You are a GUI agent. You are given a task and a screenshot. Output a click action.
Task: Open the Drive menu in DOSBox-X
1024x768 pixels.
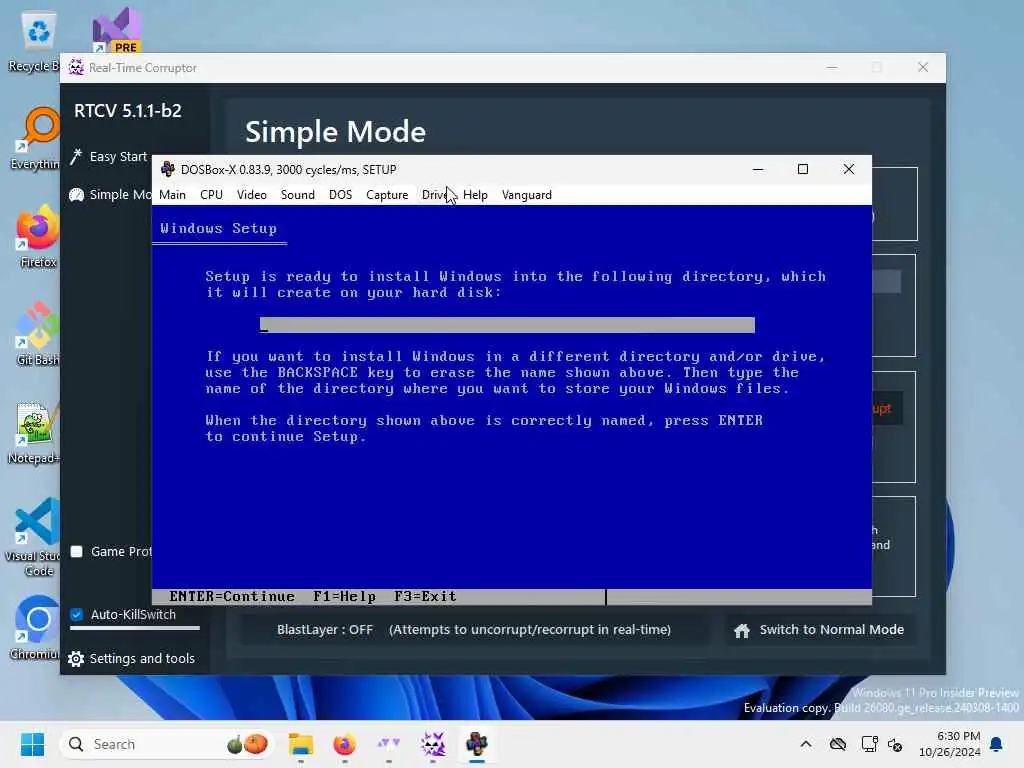pos(436,195)
